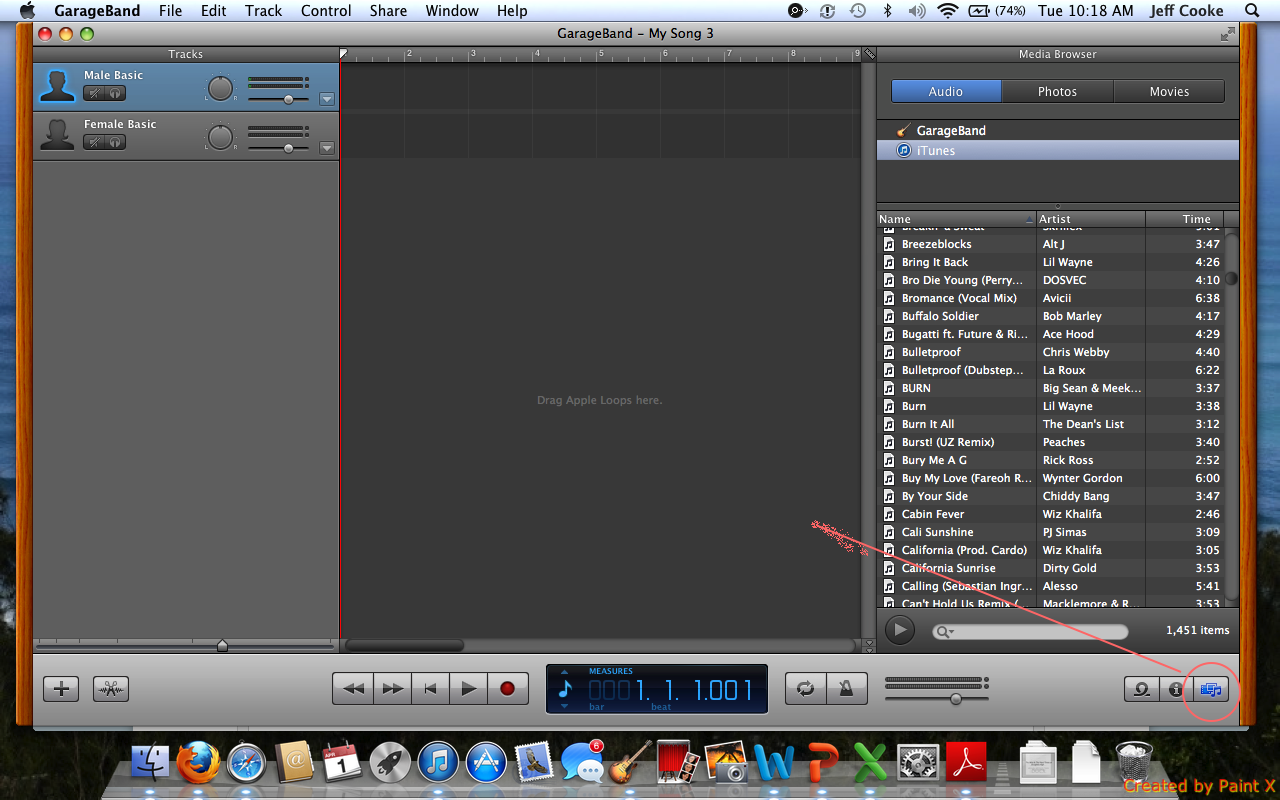Select GarageBand media source
The height and width of the screenshot is (800, 1280).
[x=1057, y=130]
